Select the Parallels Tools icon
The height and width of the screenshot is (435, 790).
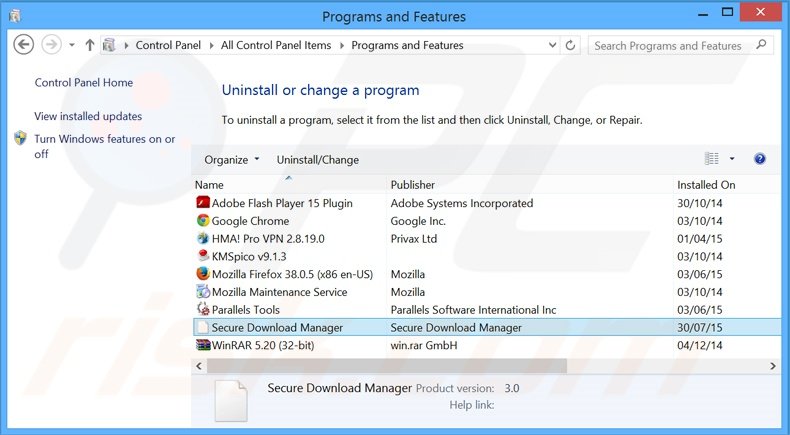coord(203,309)
